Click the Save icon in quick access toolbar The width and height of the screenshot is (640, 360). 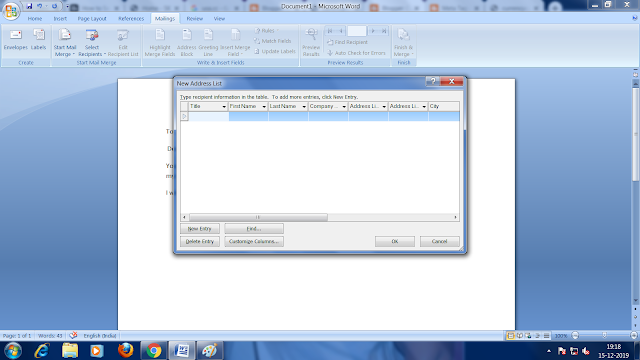[x=29, y=6]
